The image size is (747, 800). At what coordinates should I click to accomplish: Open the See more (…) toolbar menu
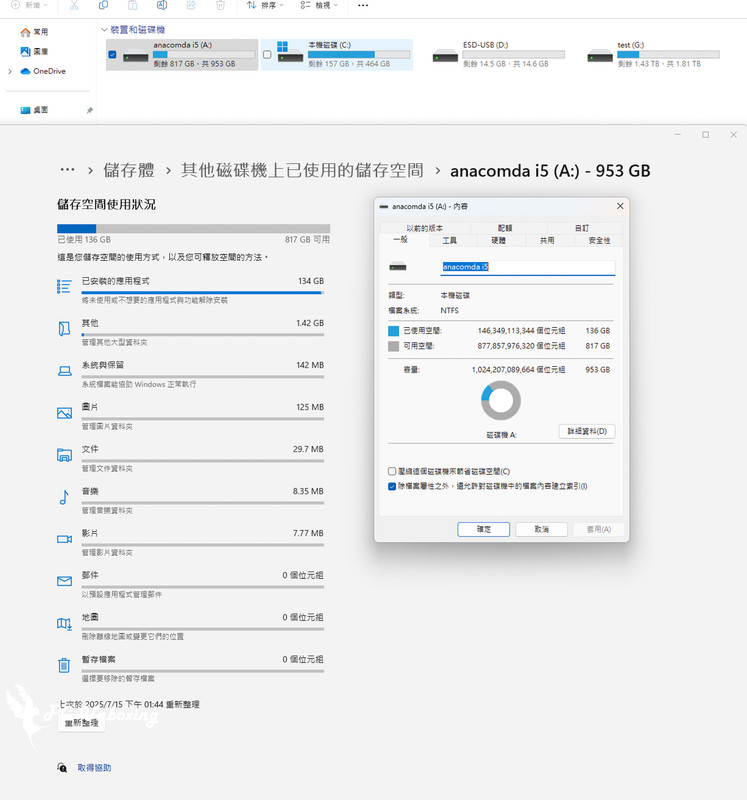point(363,6)
